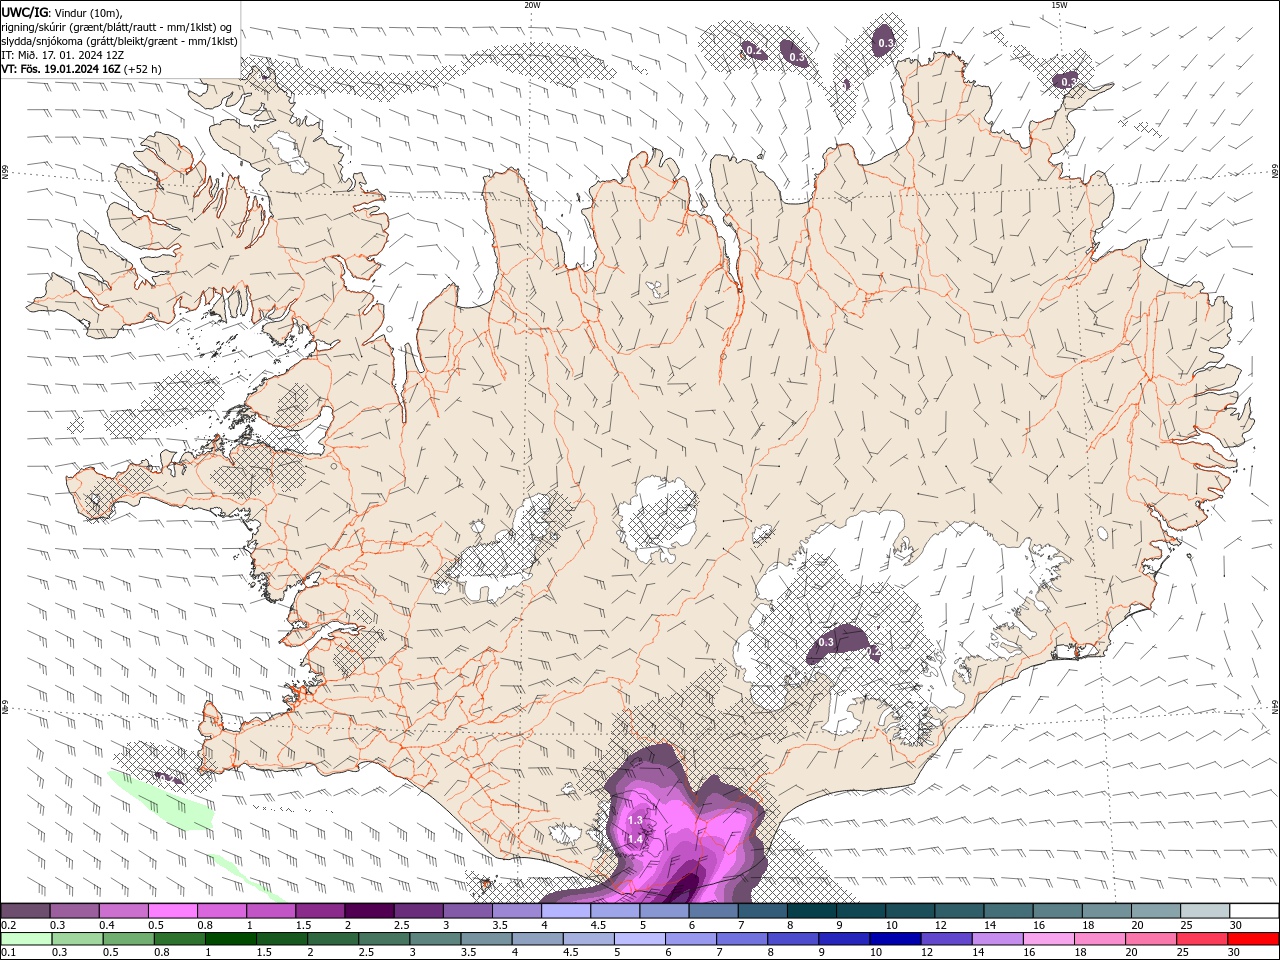Click the upper legend swatch labeled 0.3
1280x960 pixels.
coord(74,911)
